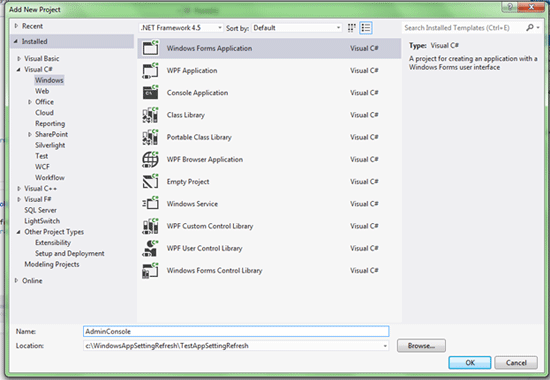Select the Class Library template name
550x380 pixels.
point(186,115)
